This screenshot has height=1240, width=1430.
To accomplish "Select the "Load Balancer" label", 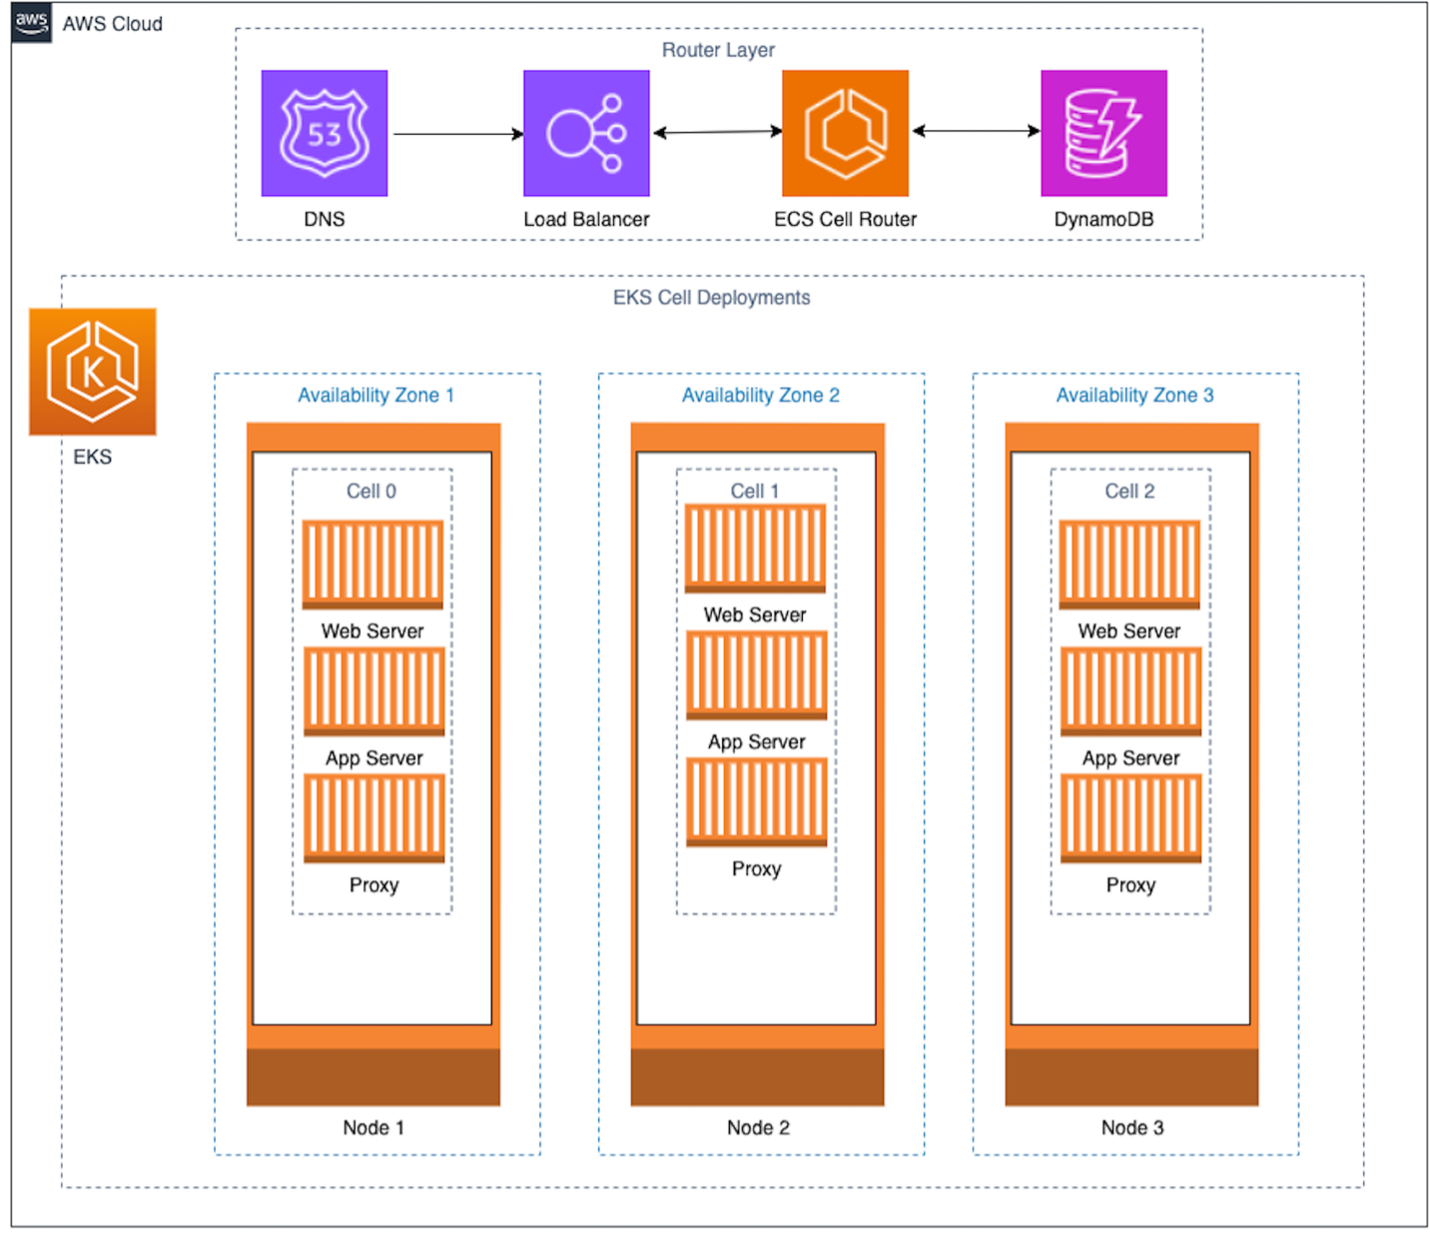I will tap(586, 219).
